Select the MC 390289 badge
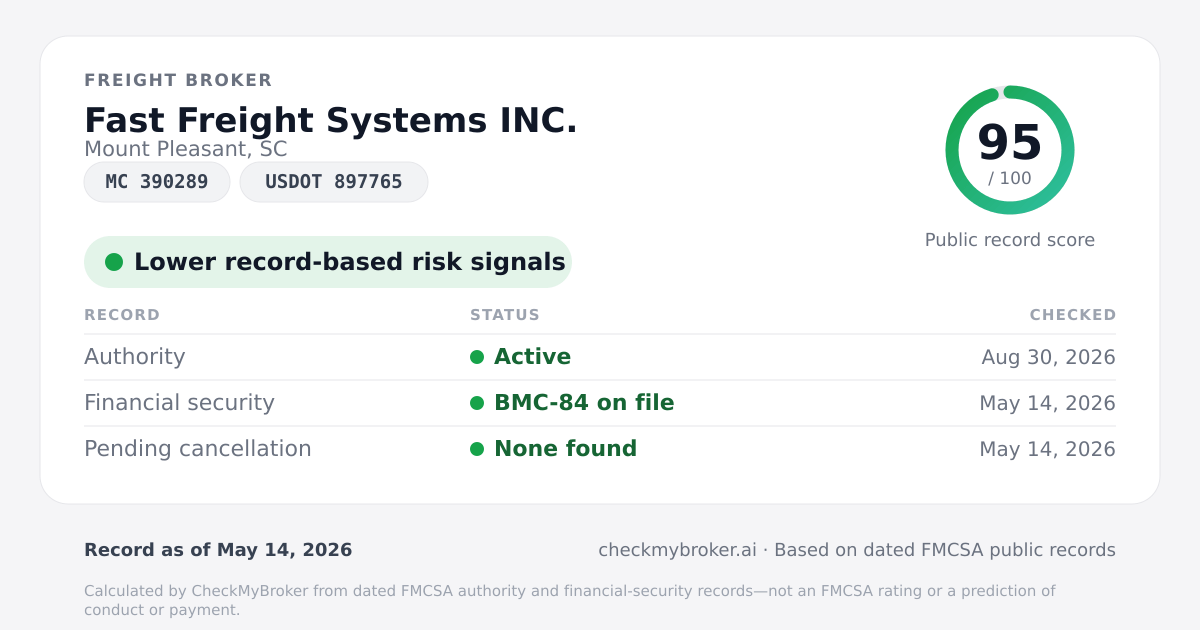This screenshot has width=1200, height=630. point(157,182)
